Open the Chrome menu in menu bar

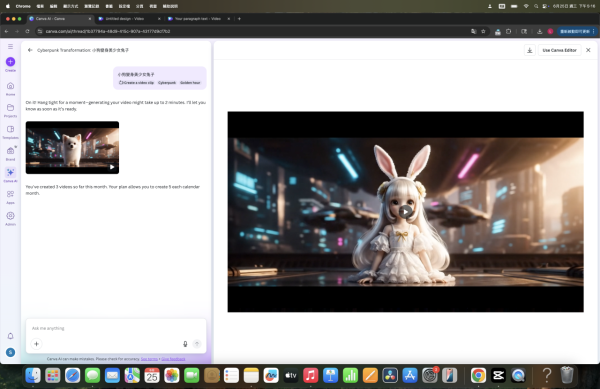click(23, 6)
